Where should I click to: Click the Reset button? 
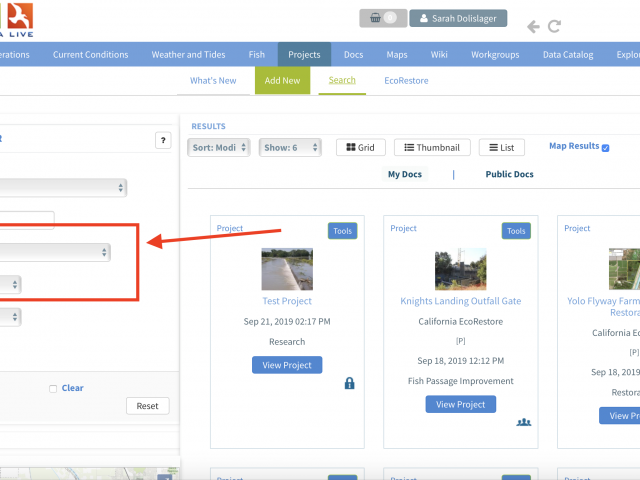coord(147,406)
